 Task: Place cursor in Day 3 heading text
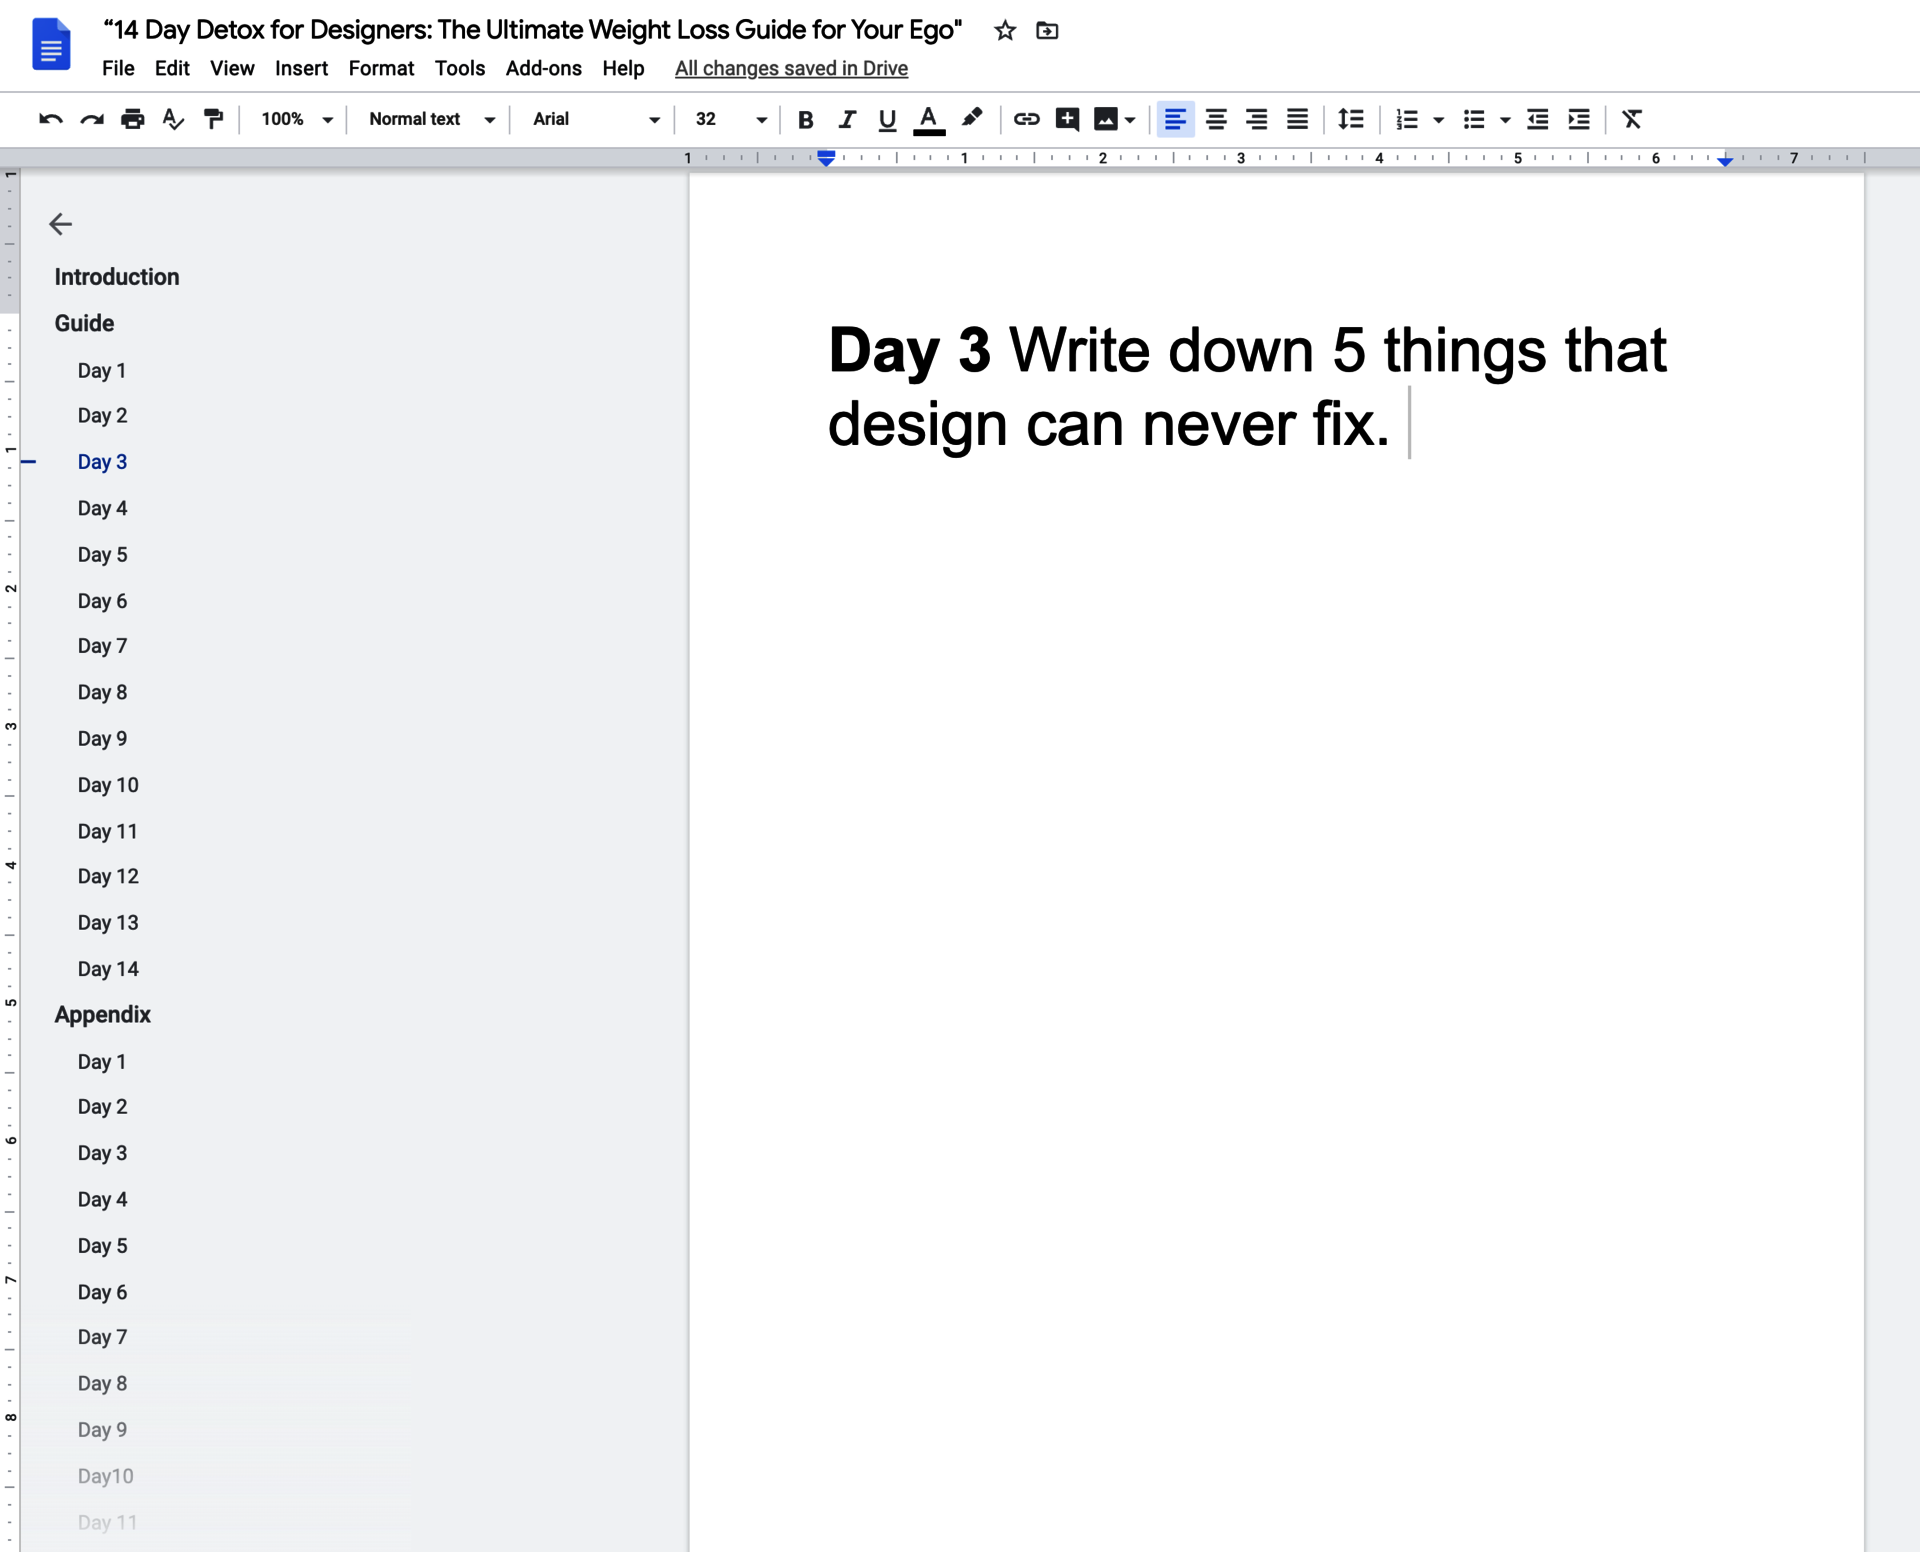tap(1247, 387)
